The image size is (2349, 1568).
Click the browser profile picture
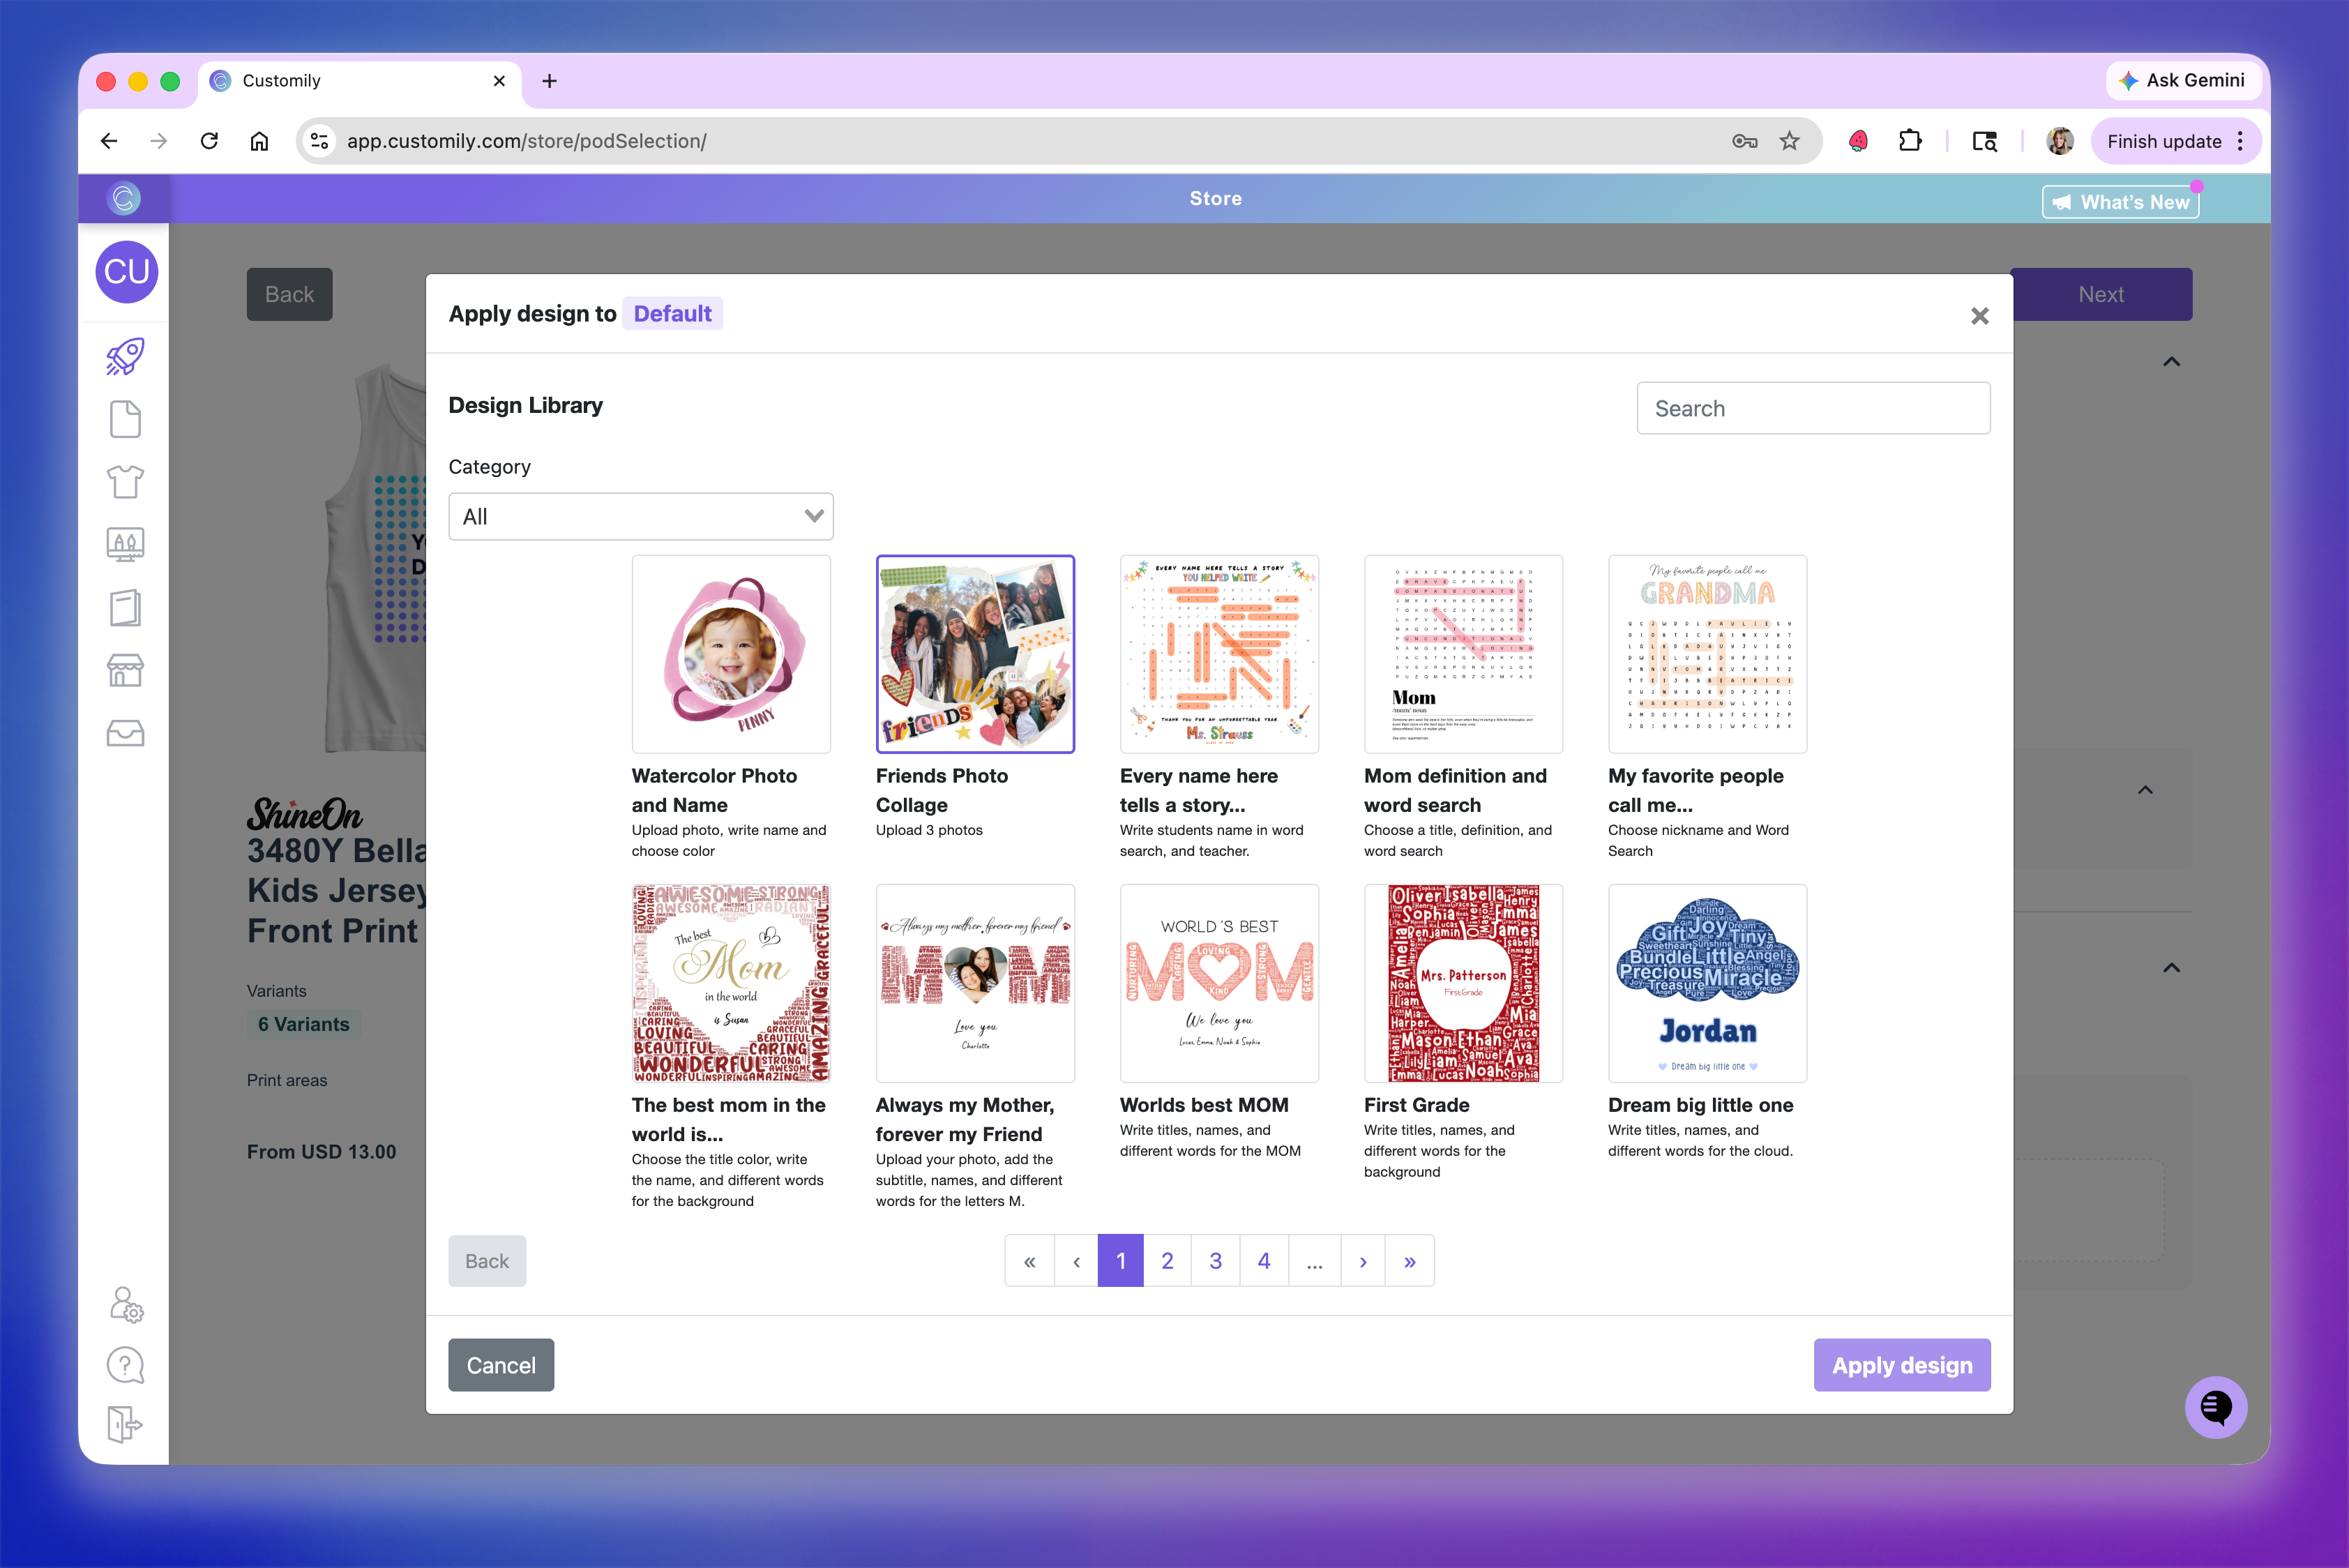coord(2059,141)
